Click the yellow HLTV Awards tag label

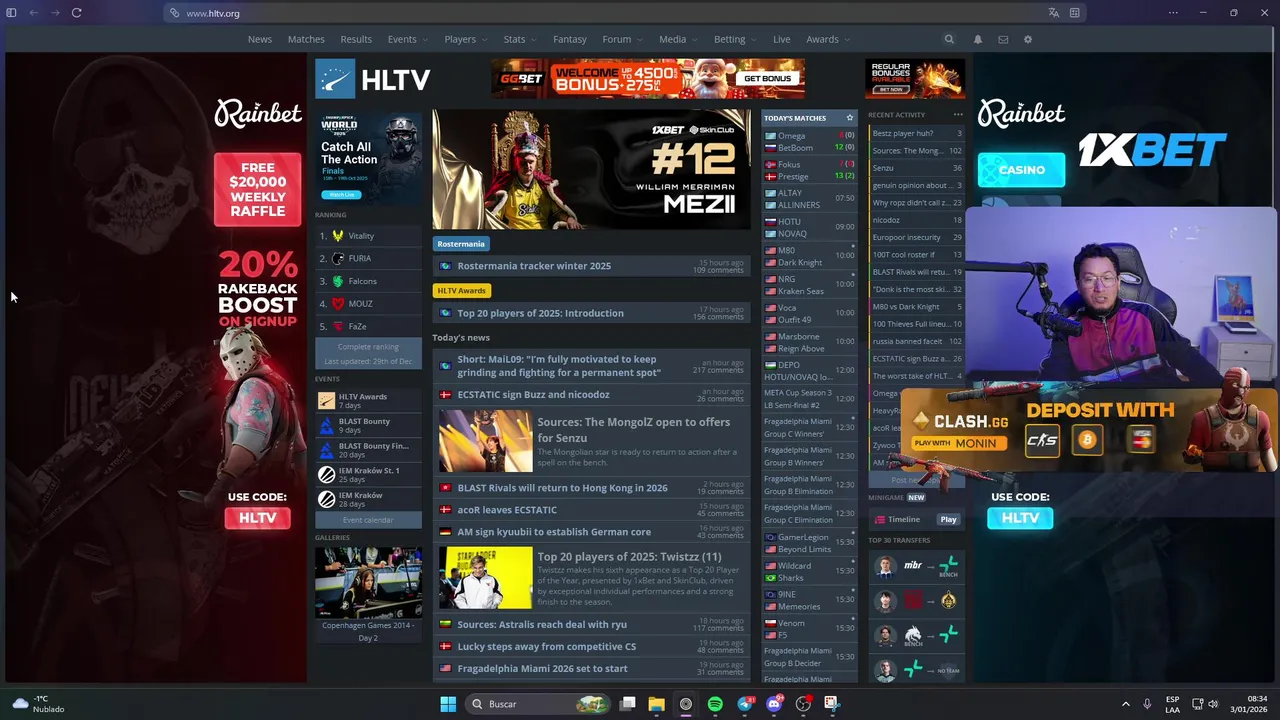click(x=462, y=290)
